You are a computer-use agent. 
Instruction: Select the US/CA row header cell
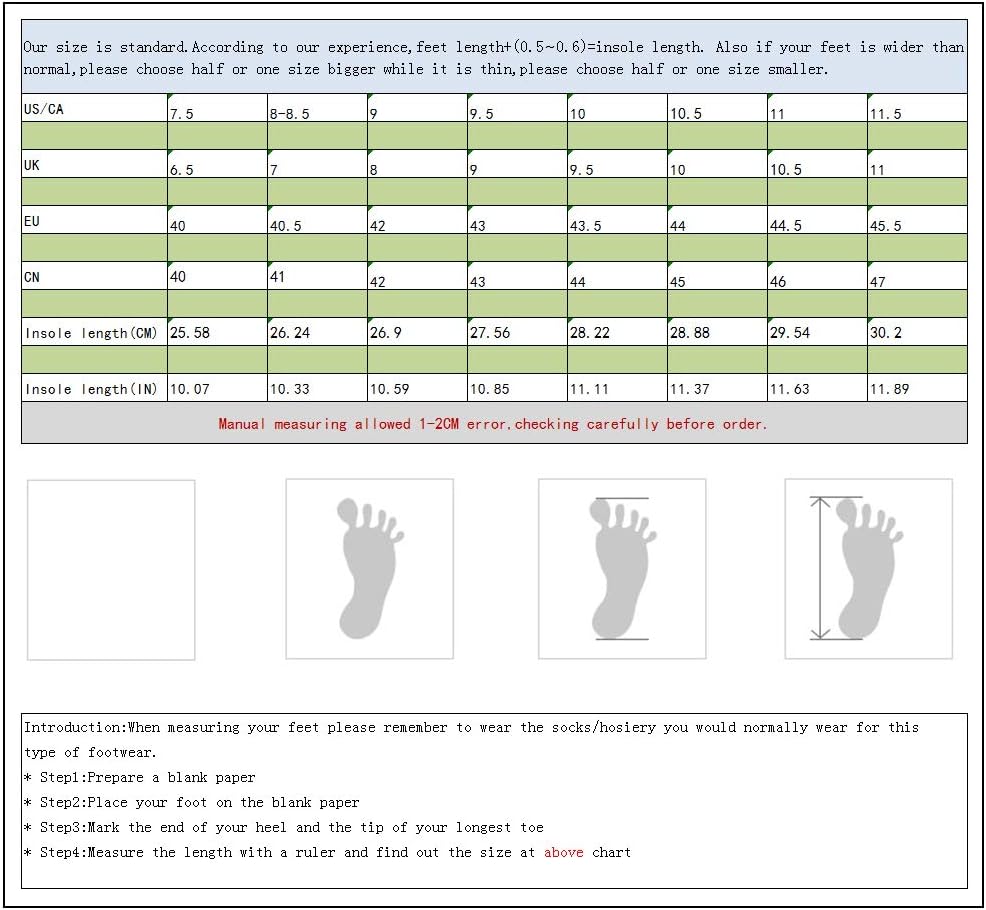(94, 108)
